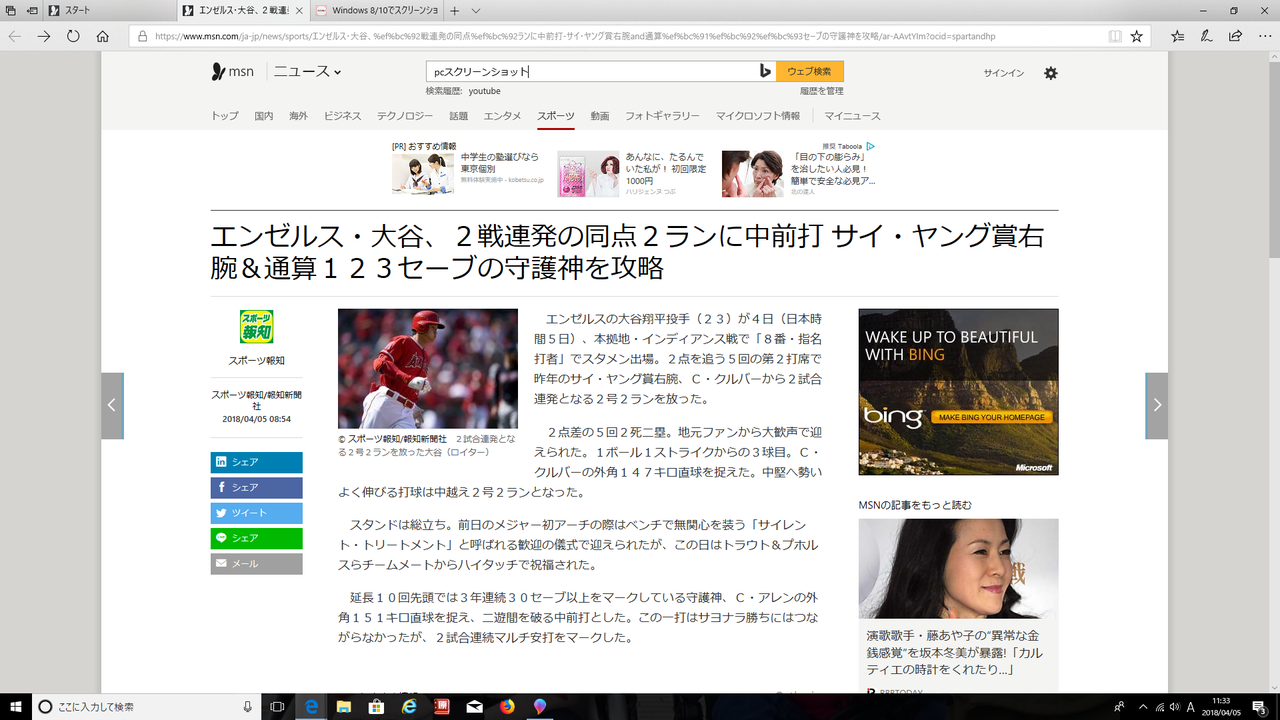This screenshot has height=720, width=1280.
Task: Click the Edge forward arrow button
Action: click(44, 36)
